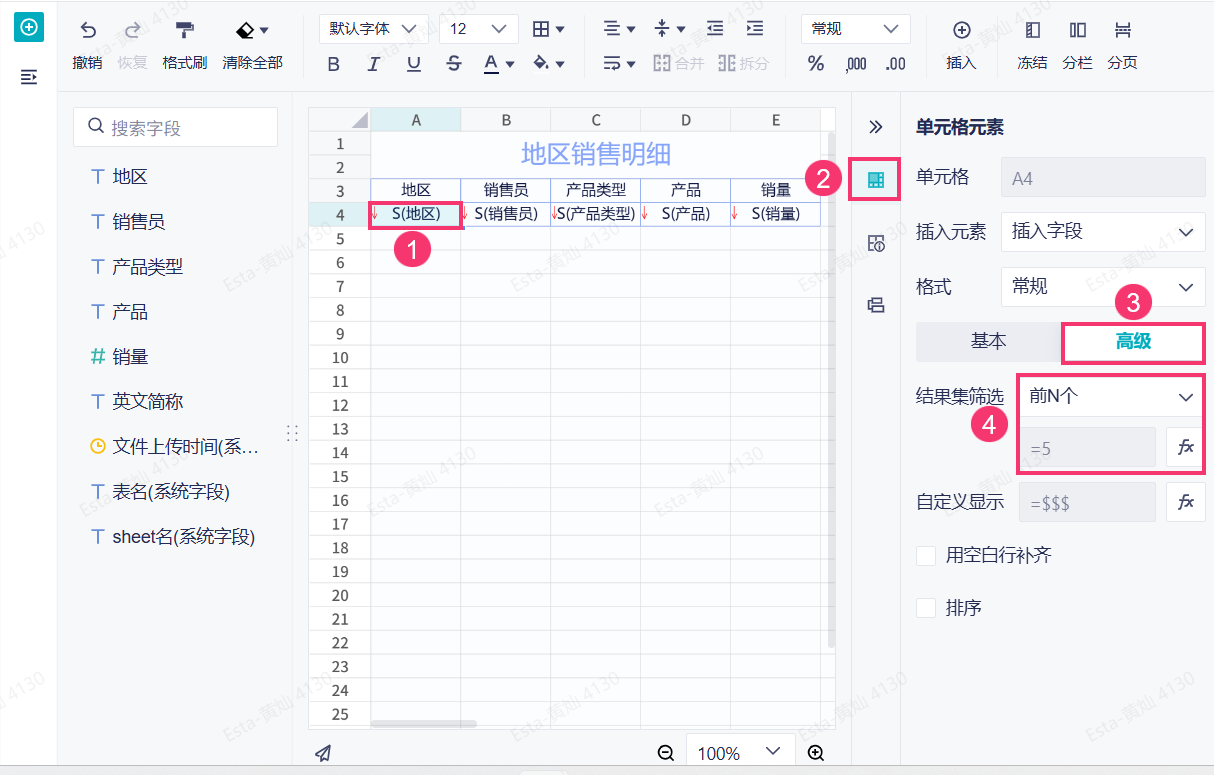Click the insert (插入) icon
This screenshot has width=1214, height=775.
tap(961, 30)
